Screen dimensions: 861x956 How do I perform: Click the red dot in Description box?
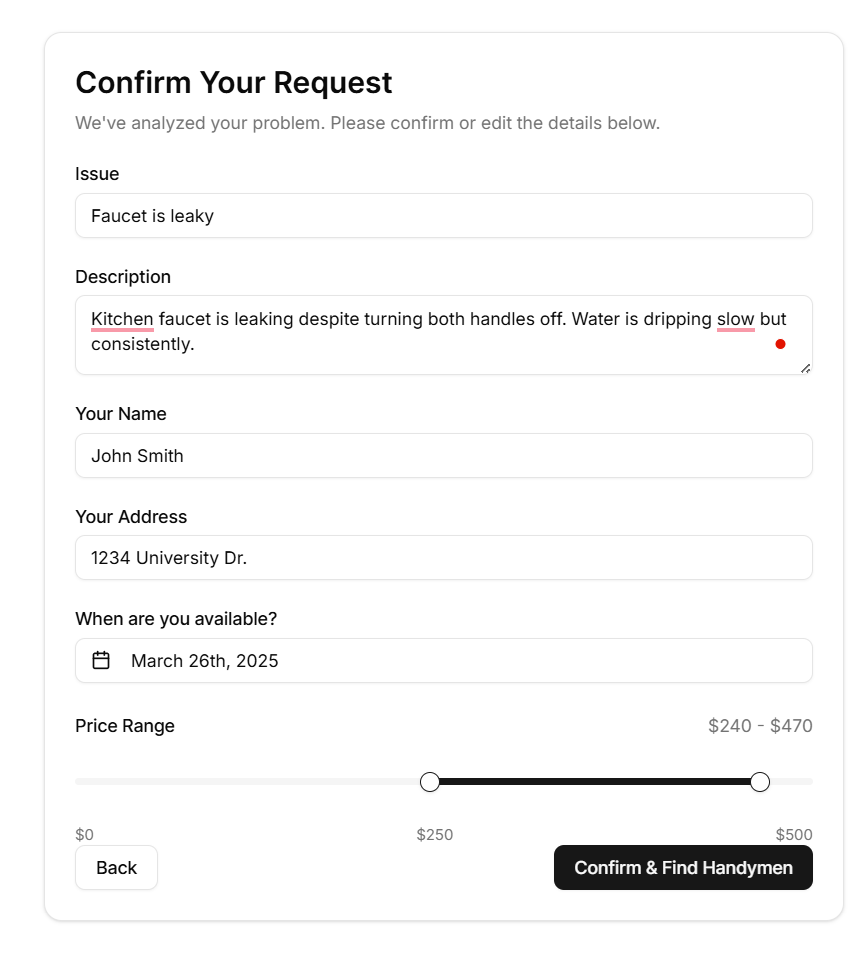(780, 344)
